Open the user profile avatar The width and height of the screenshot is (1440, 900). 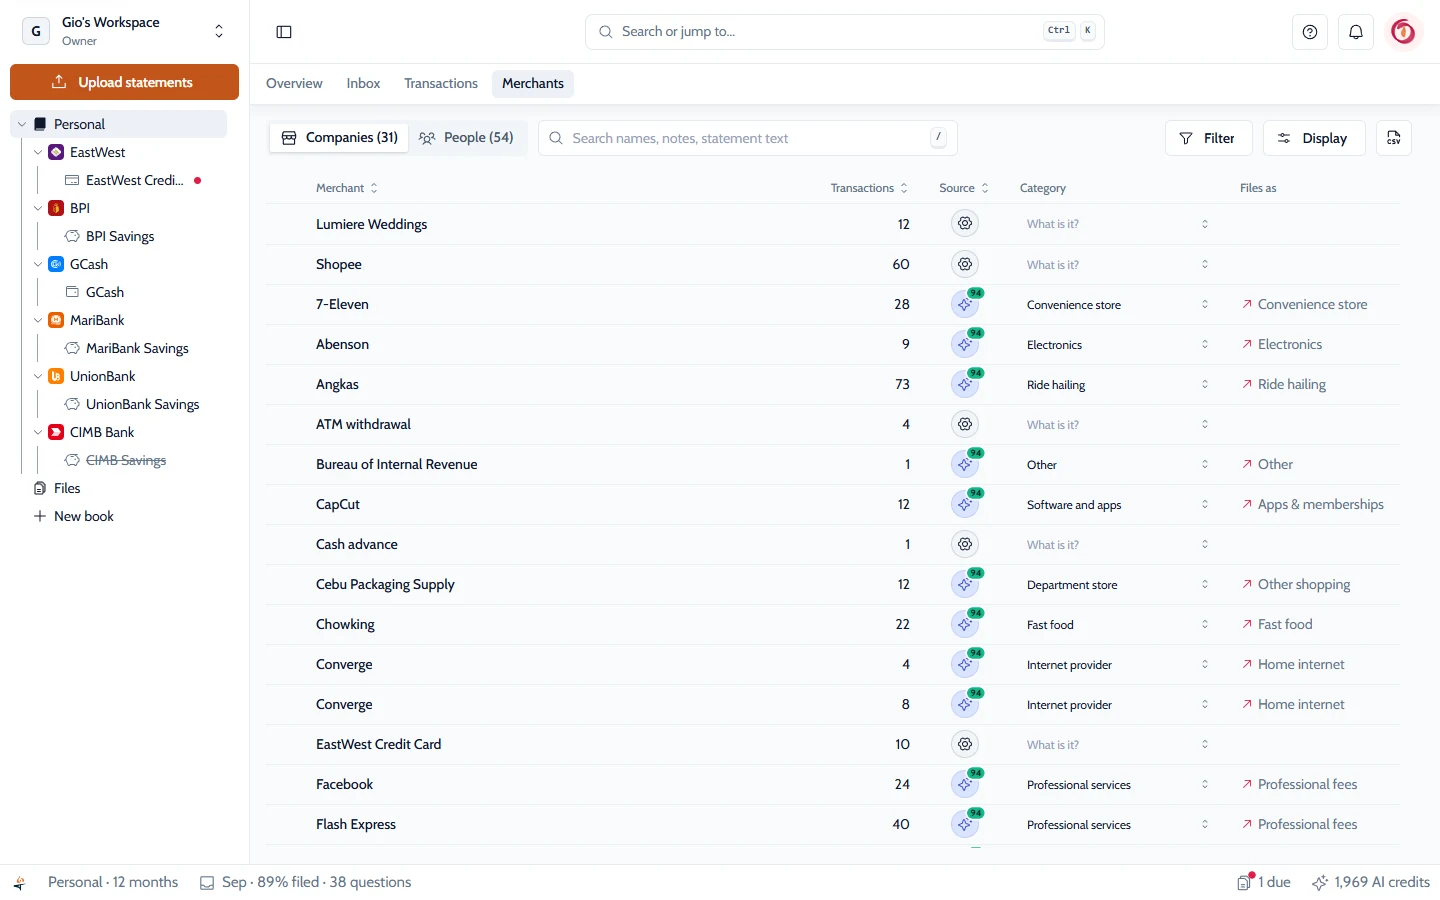[1403, 32]
